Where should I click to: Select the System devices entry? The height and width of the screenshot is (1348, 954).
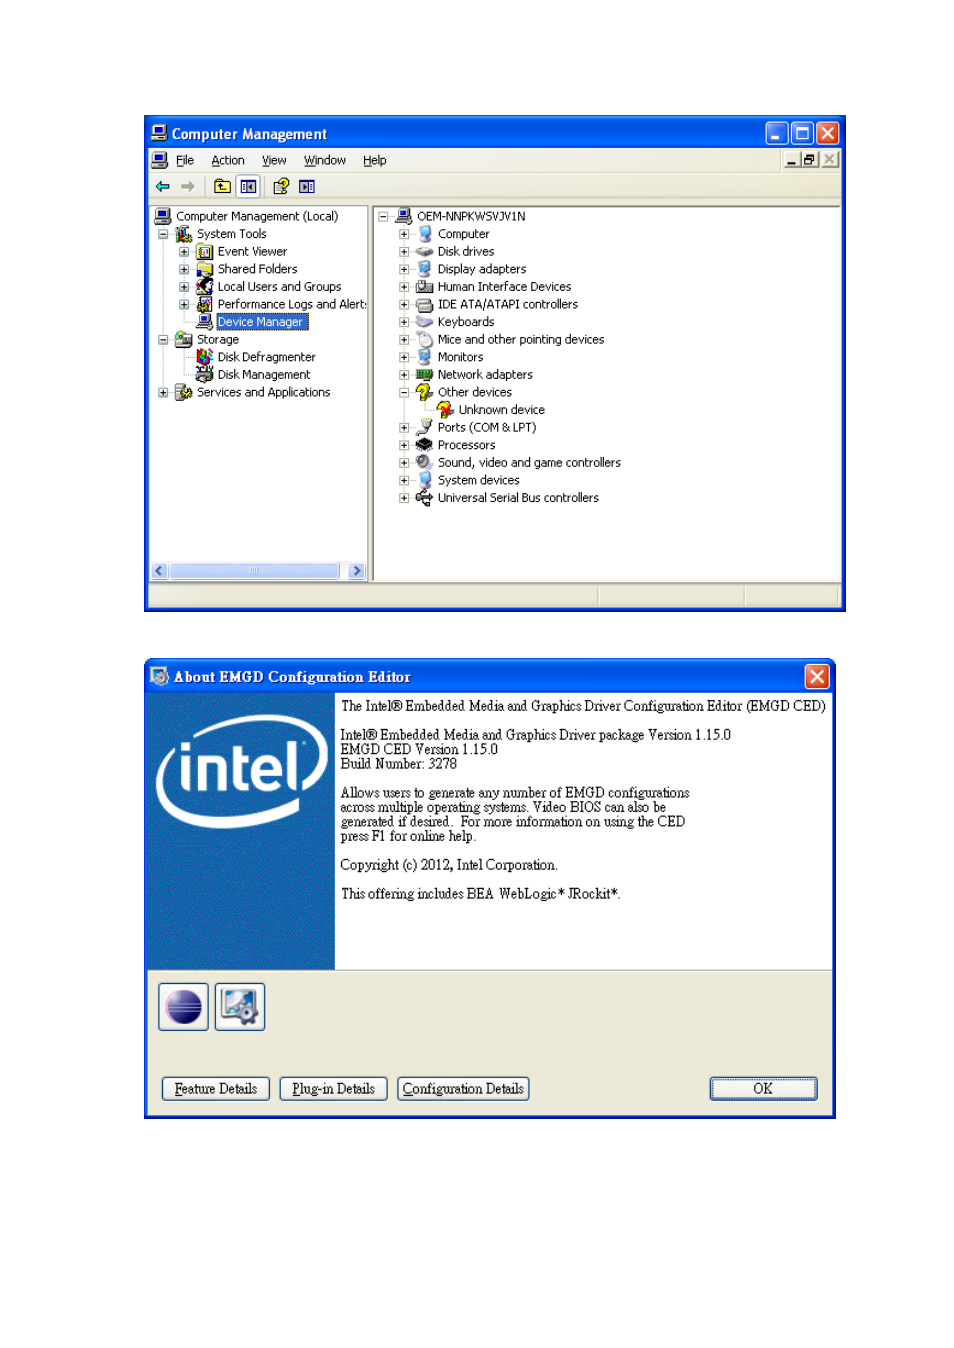point(478,480)
